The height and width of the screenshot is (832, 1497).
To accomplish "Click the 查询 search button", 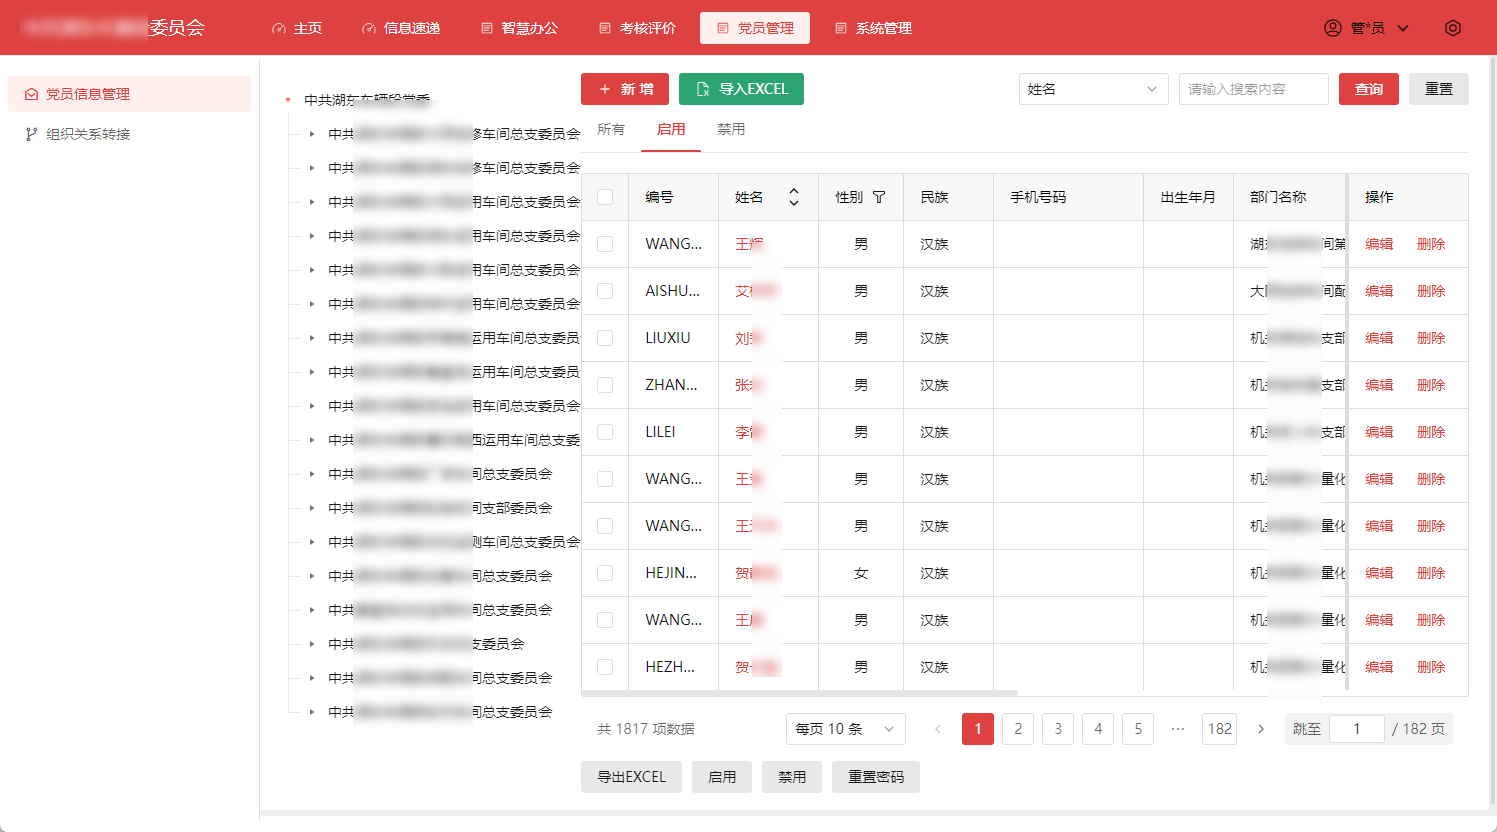I will tap(1369, 89).
